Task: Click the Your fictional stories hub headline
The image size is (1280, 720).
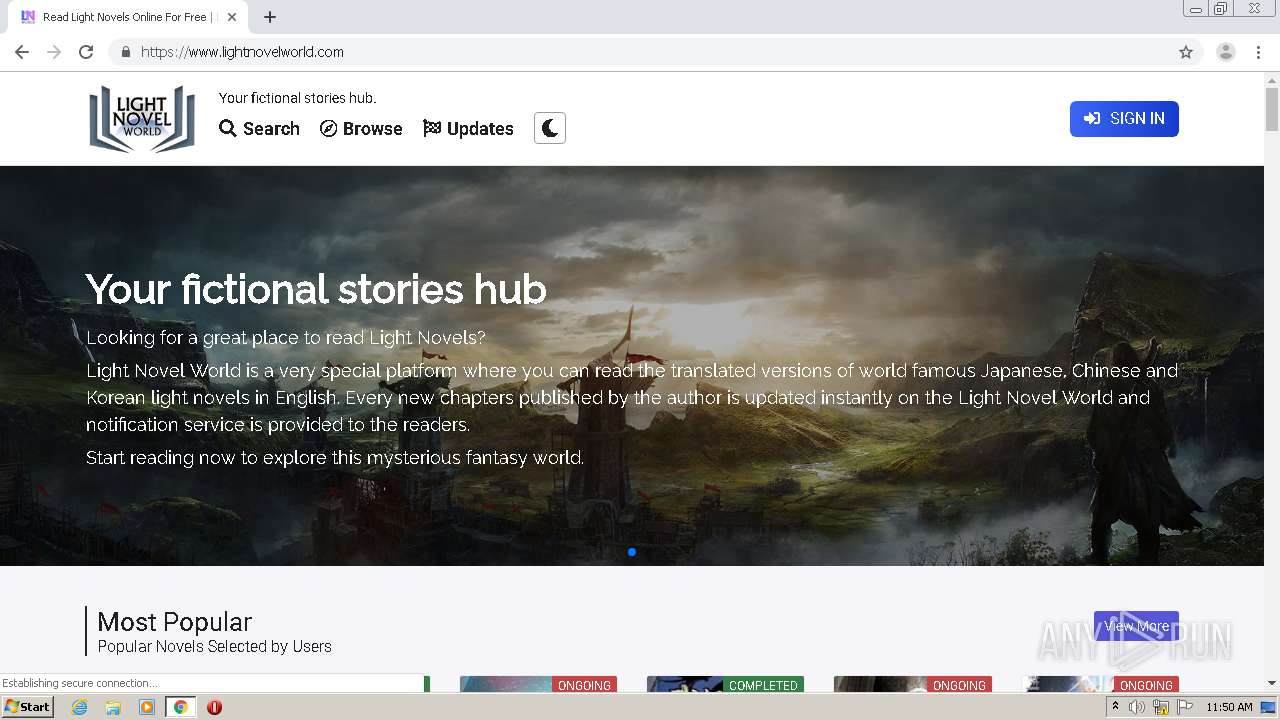Action: coord(316,289)
